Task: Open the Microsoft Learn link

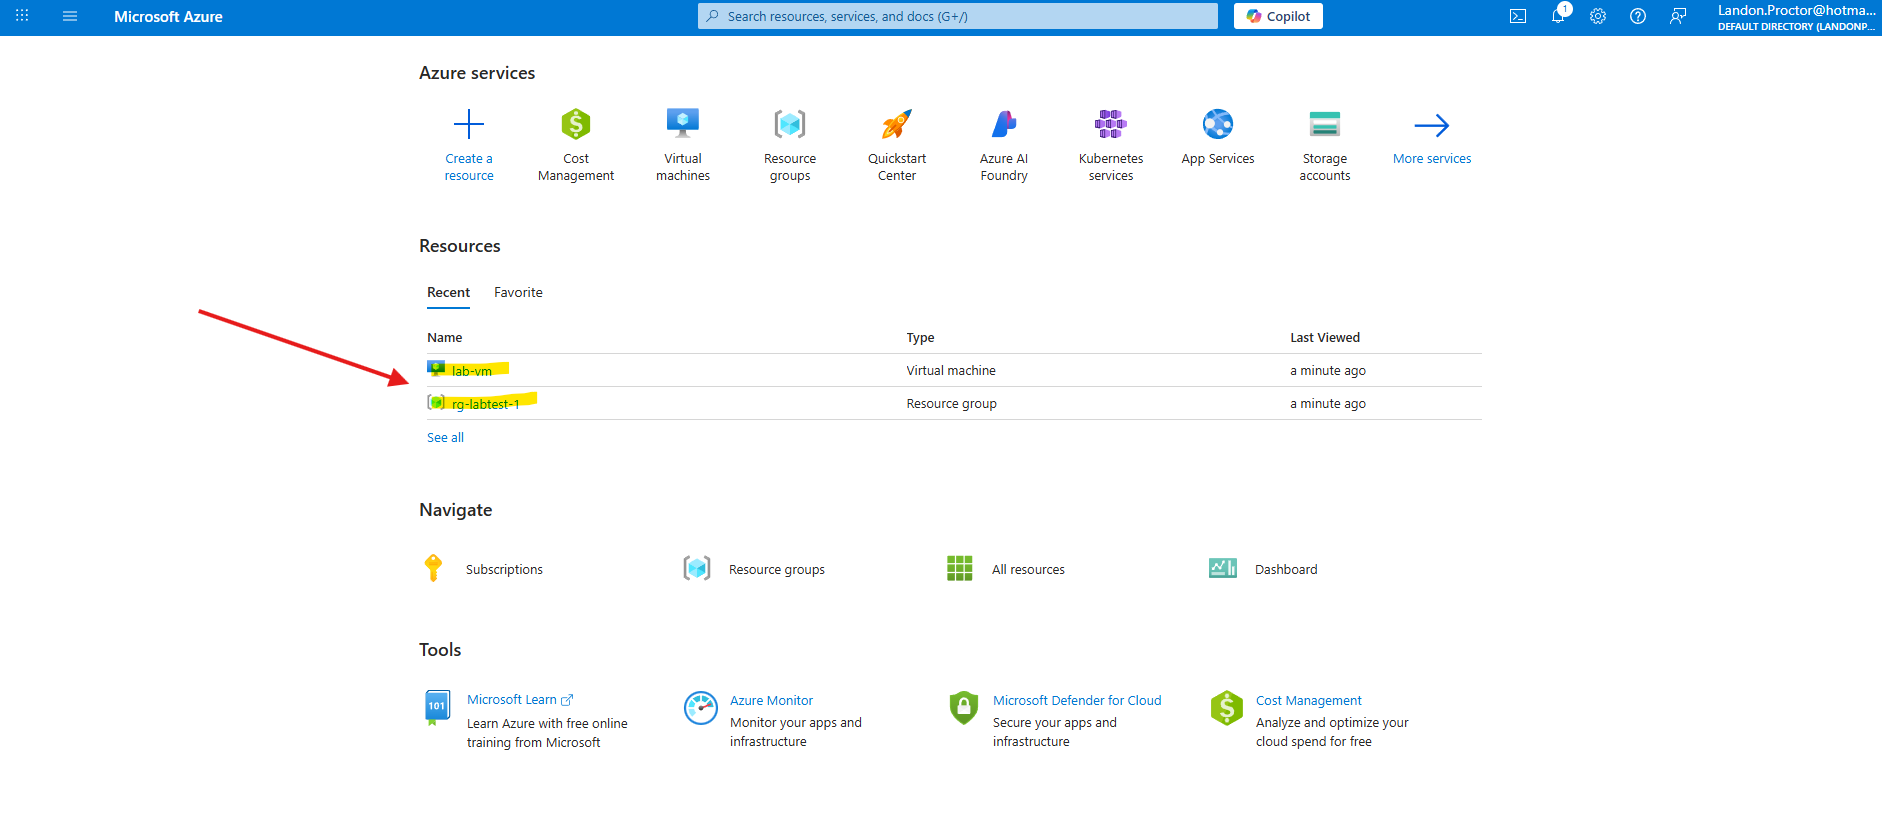Action: point(519,700)
